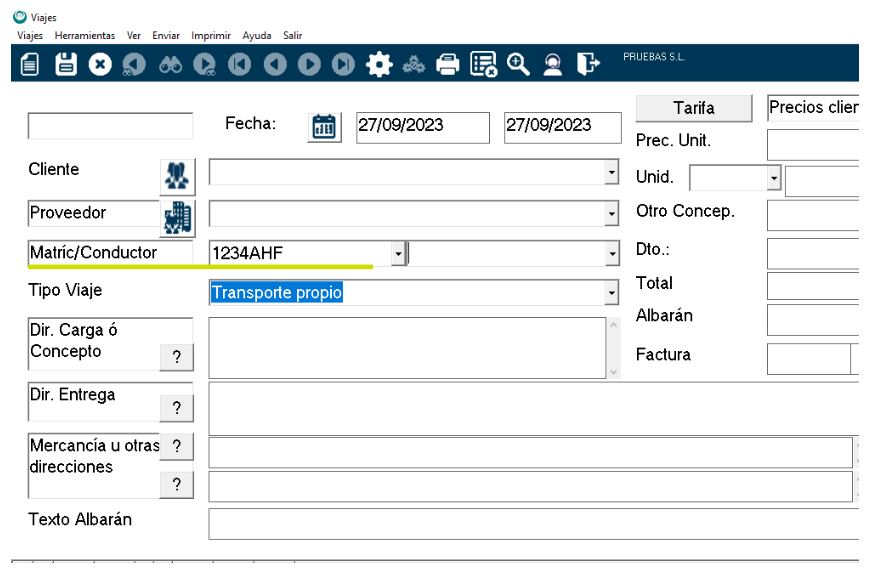Click the binoculars search icon
The width and height of the screenshot is (871, 575).
click(170, 64)
